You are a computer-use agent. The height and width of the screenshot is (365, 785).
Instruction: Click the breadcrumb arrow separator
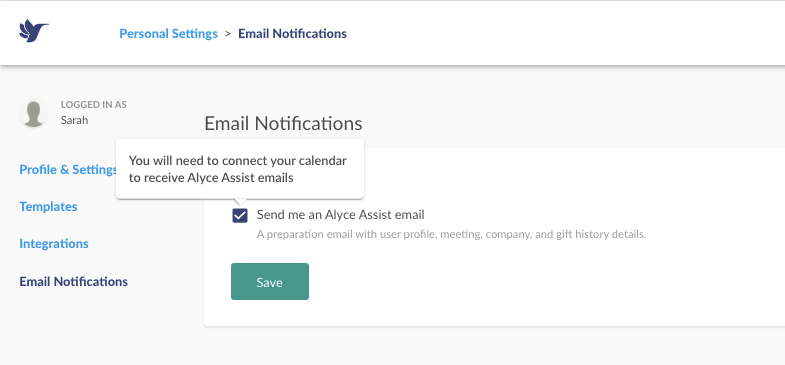point(228,34)
